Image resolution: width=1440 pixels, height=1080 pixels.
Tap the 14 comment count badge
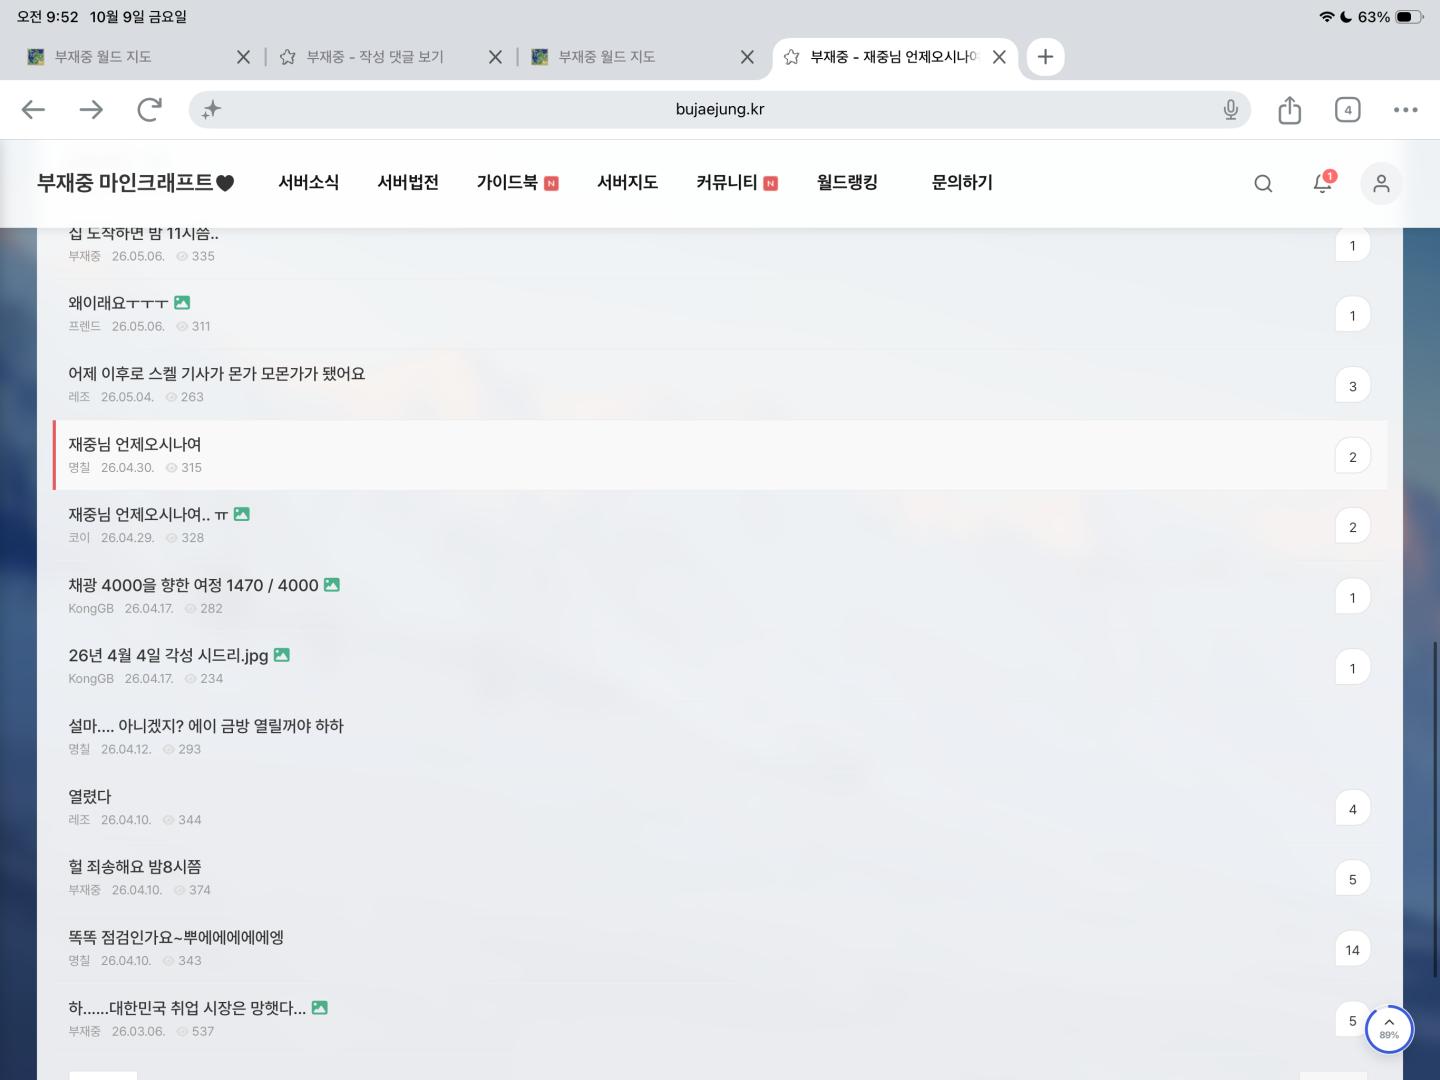pos(1352,950)
